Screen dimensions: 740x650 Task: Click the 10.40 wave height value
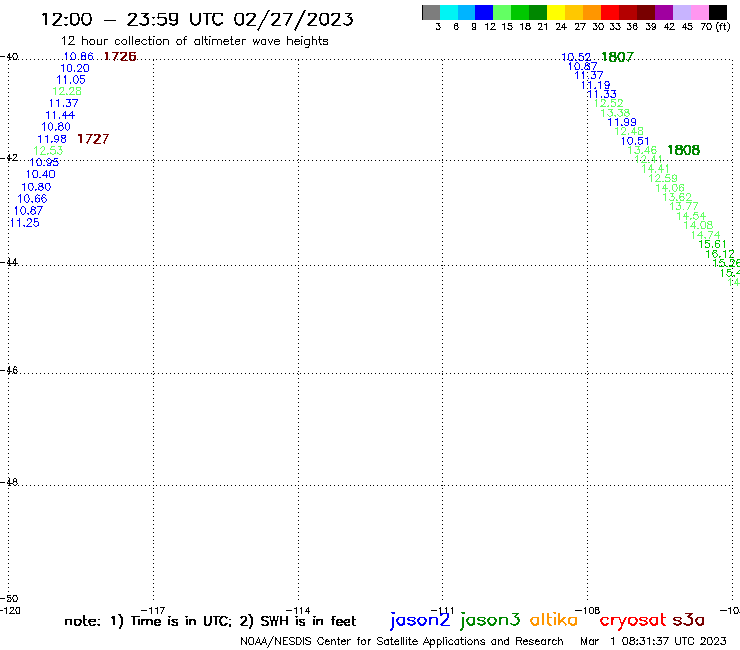click(x=41, y=174)
